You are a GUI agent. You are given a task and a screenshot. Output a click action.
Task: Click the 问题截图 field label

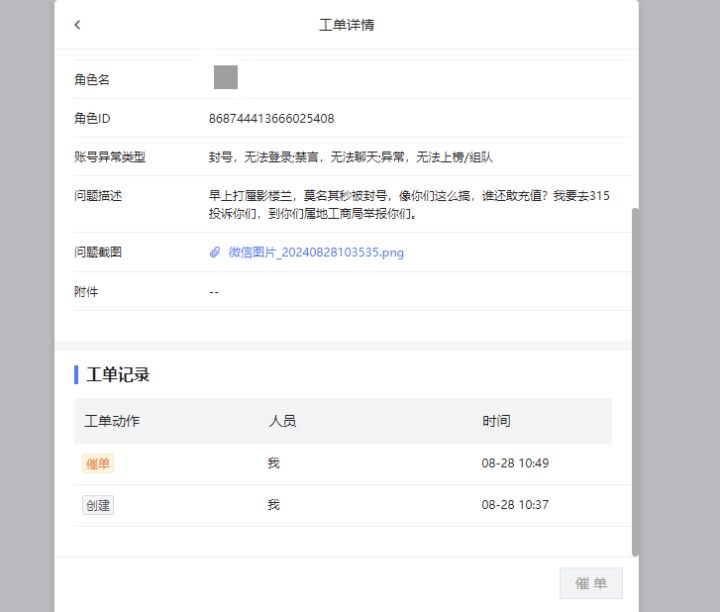[x=98, y=252]
